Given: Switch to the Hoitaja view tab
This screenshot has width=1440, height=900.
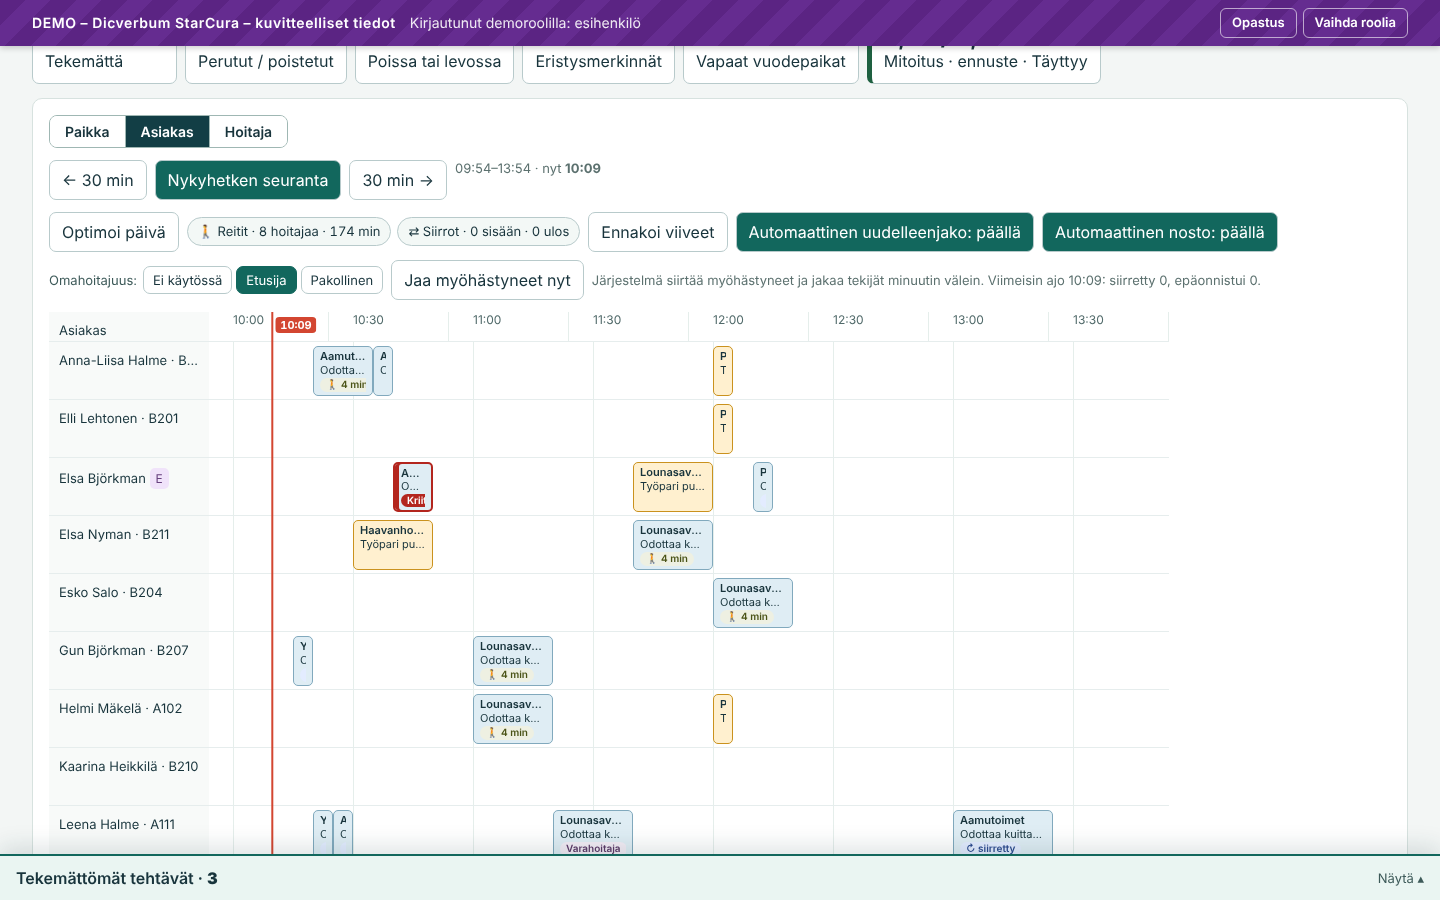Looking at the screenshot, I should 248,132.
